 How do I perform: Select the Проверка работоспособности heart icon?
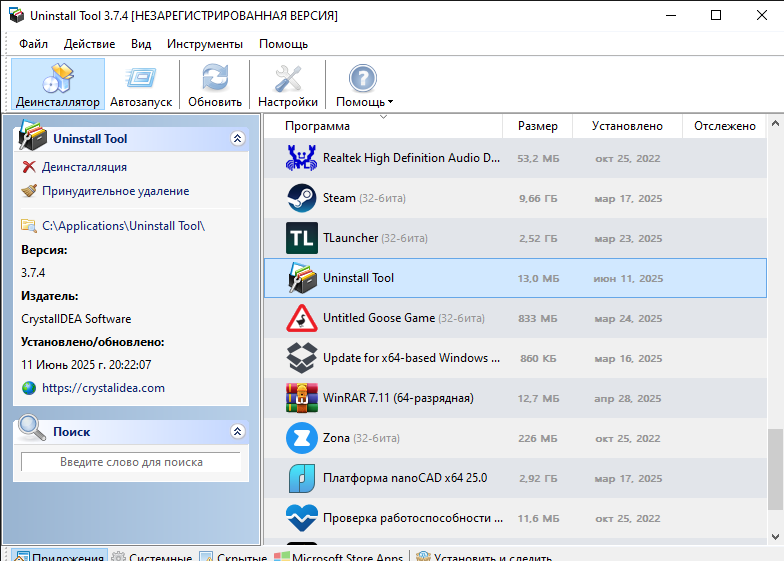coord(302,518)
